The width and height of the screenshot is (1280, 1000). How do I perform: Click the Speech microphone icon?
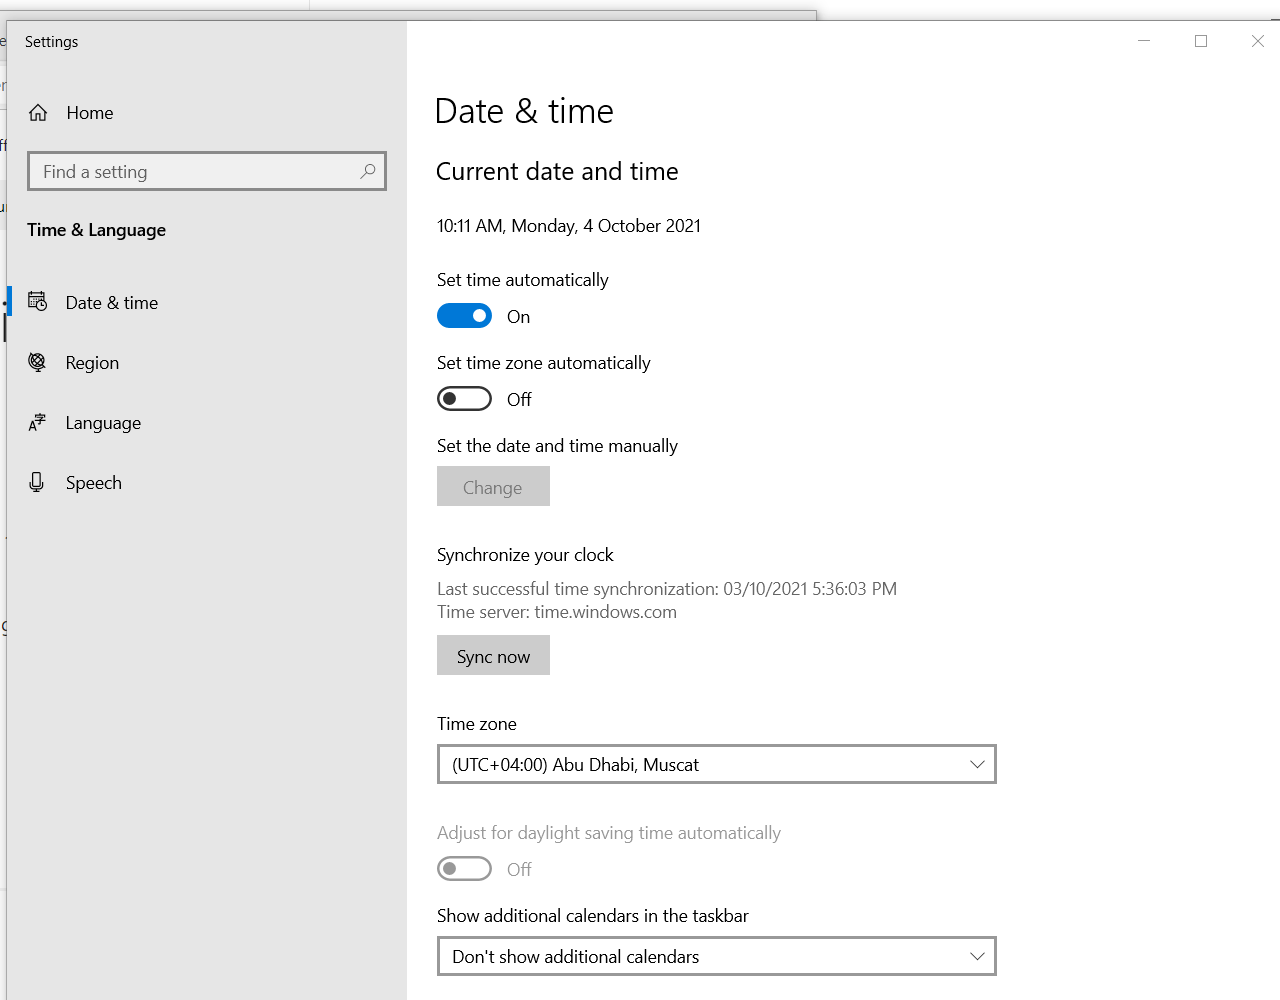point(37,482)
